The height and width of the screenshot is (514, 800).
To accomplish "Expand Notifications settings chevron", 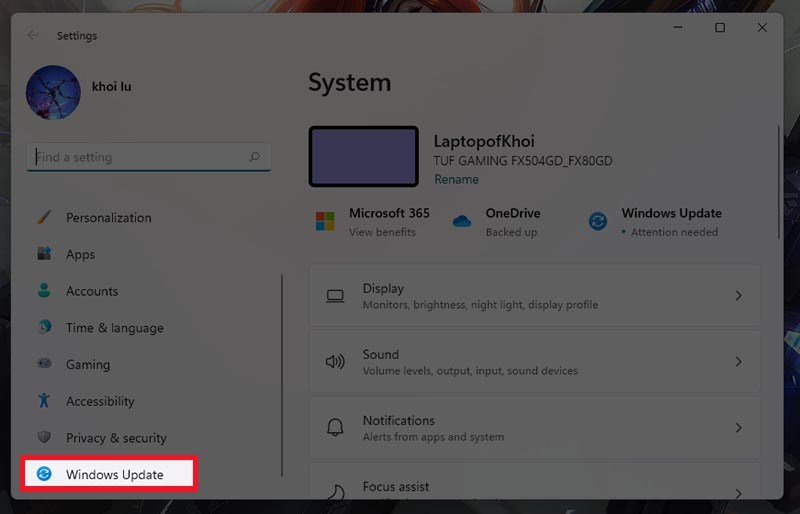I will (738, 427).
